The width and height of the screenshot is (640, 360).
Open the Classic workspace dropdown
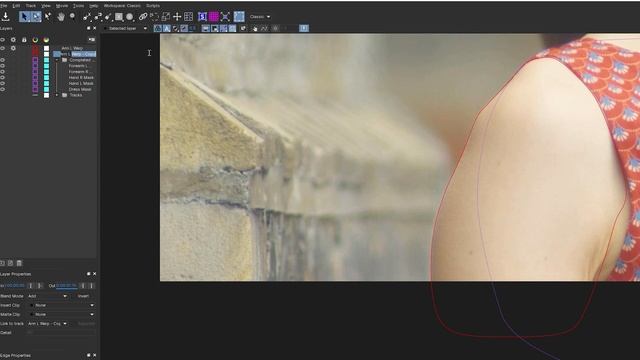coord(260,17)
